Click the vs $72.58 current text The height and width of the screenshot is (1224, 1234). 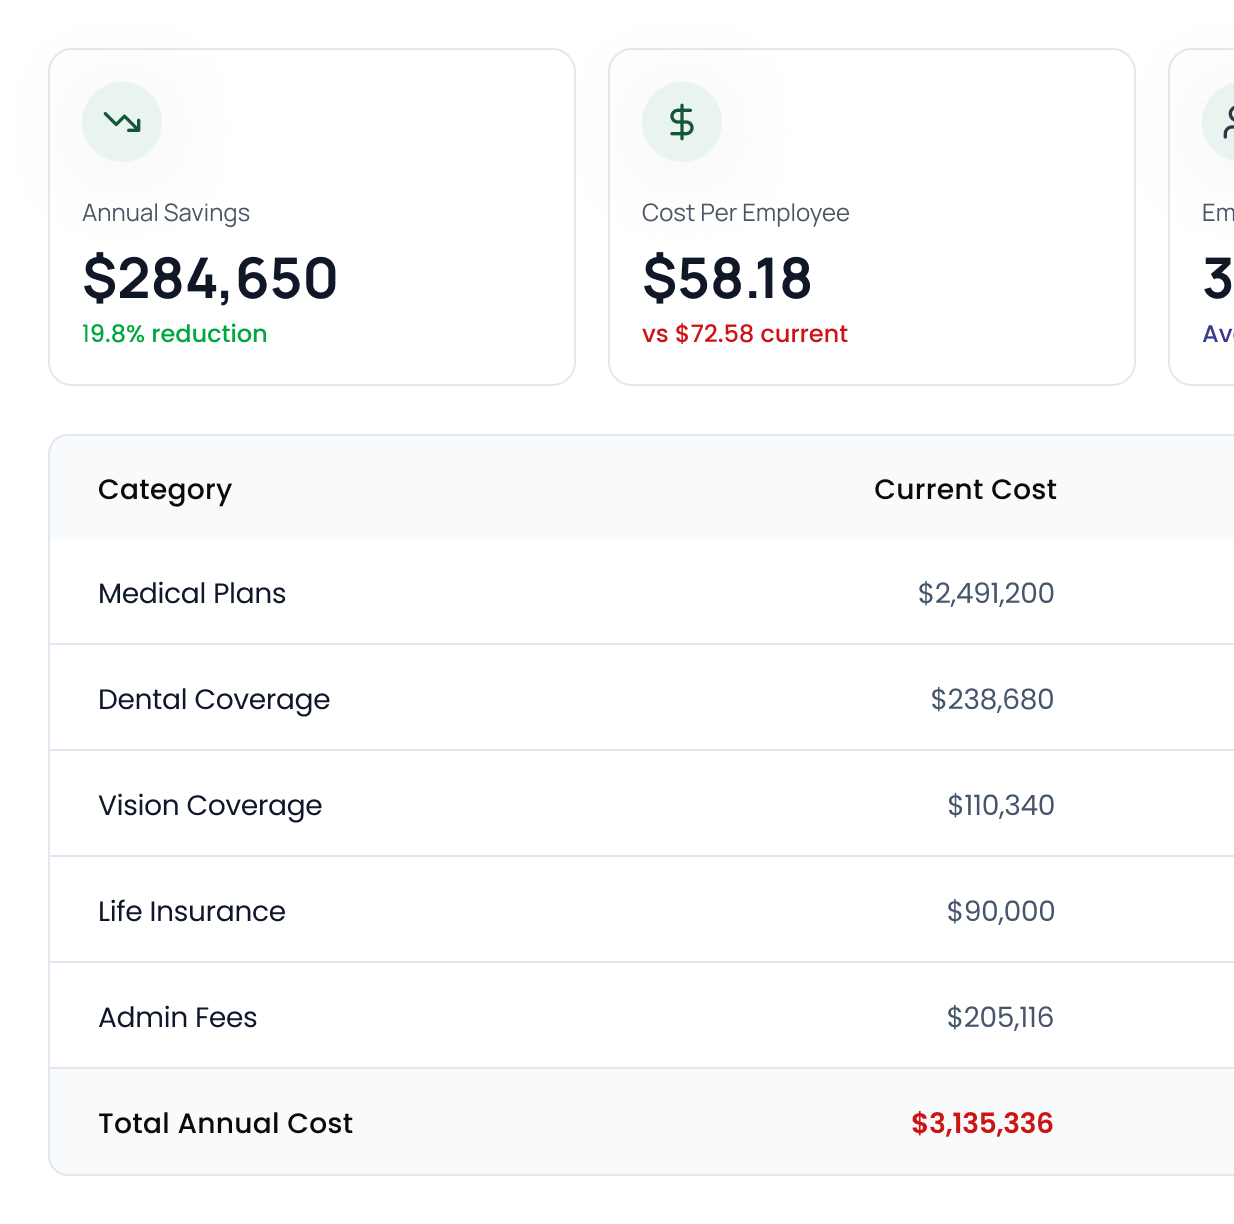tap(744, 334)
